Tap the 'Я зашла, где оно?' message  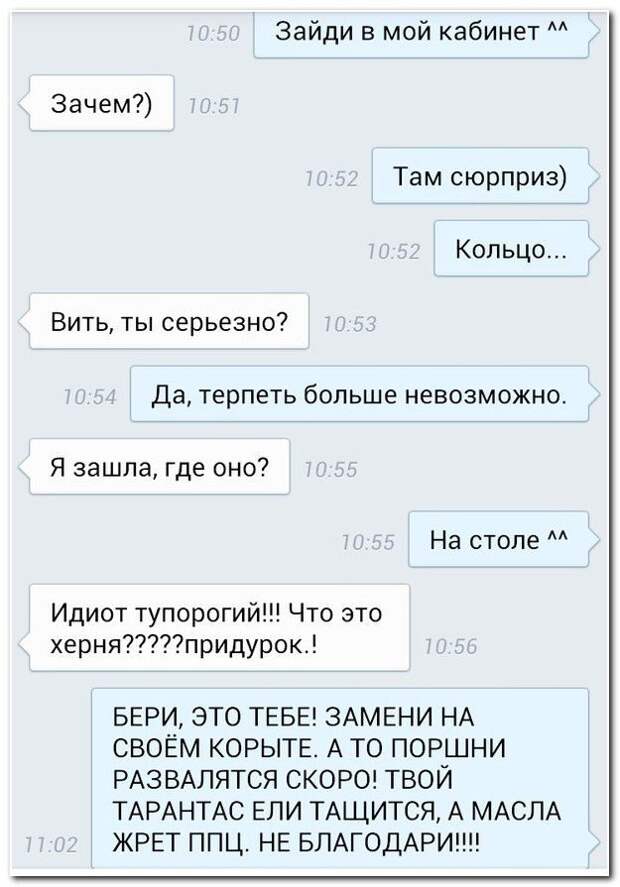pos(160,467)
